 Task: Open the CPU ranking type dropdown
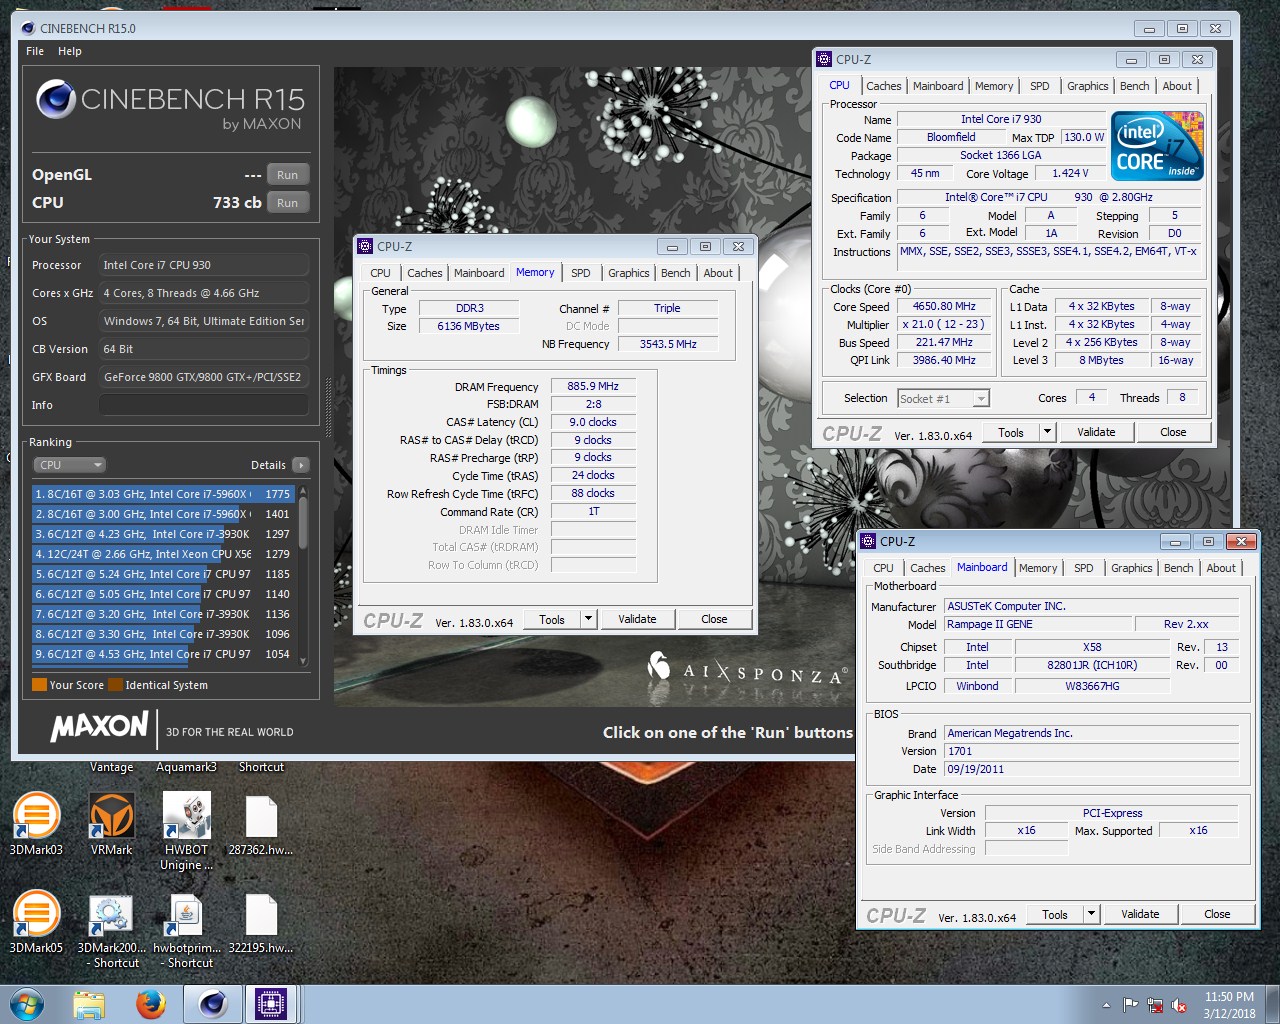click(69, 465)
